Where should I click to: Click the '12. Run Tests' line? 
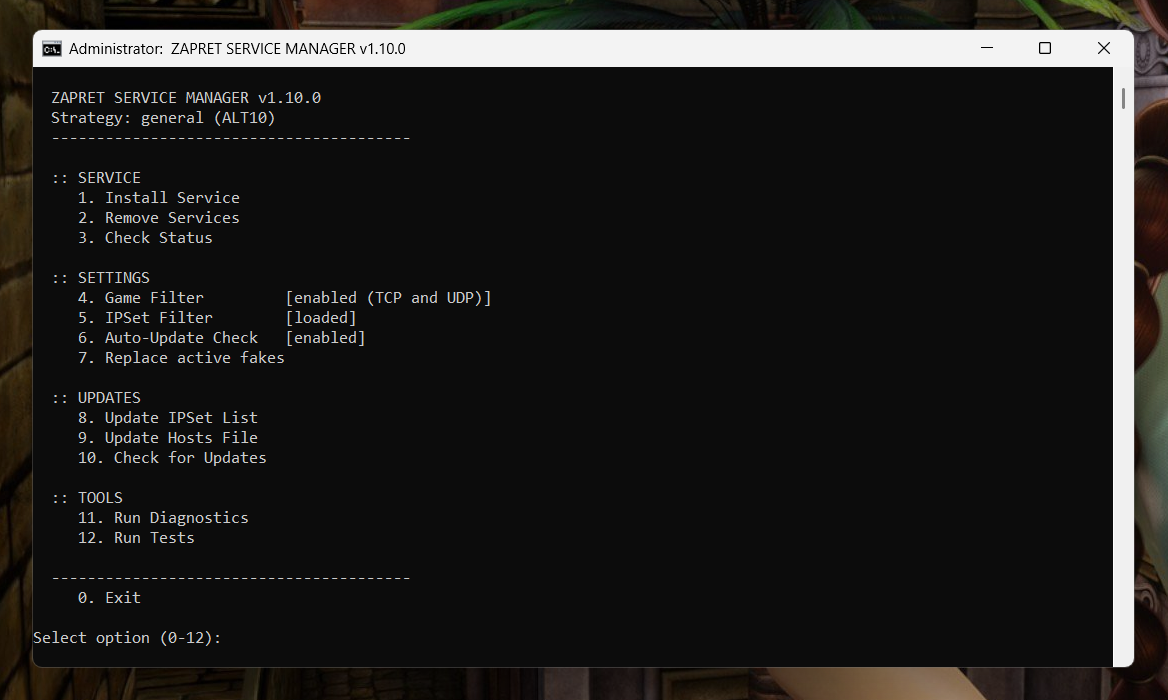(136, 538)
